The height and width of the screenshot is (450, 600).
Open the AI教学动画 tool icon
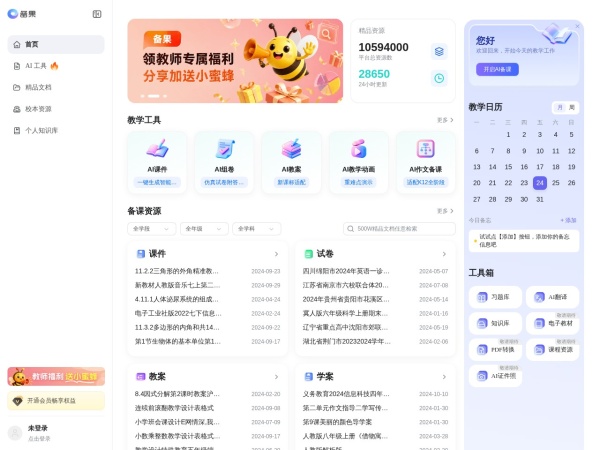[x=359, y=148]
